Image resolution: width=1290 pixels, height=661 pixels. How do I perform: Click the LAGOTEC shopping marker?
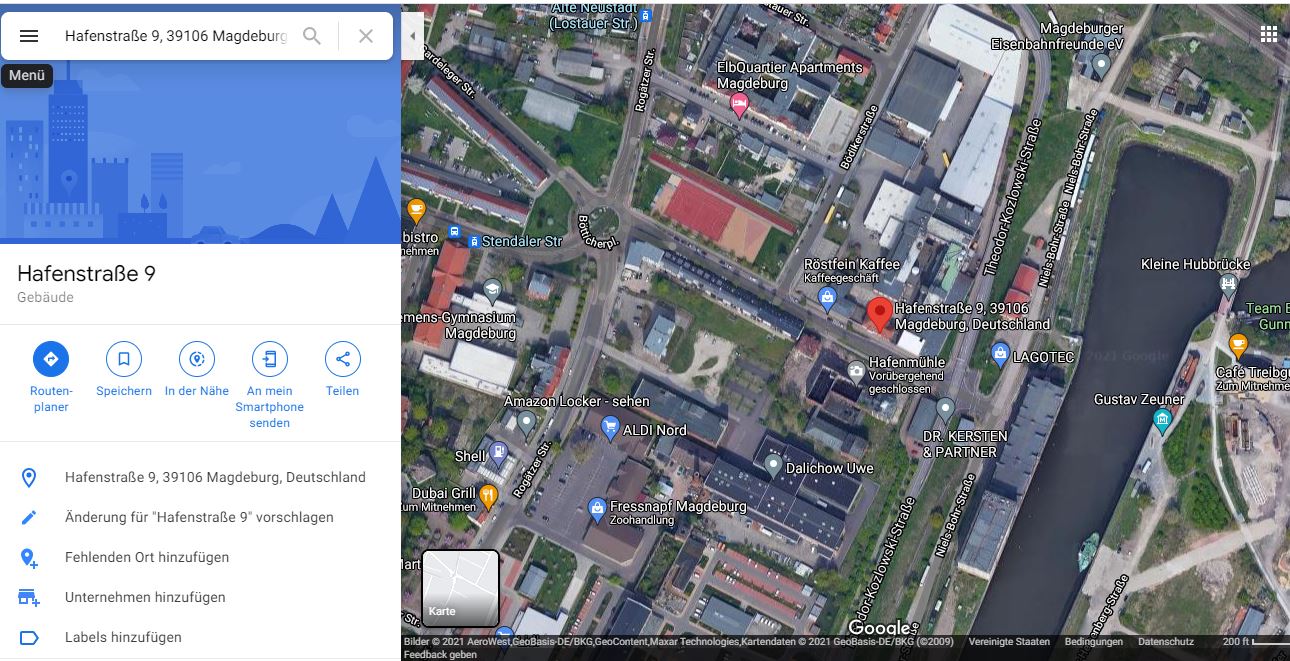(999, 353)
